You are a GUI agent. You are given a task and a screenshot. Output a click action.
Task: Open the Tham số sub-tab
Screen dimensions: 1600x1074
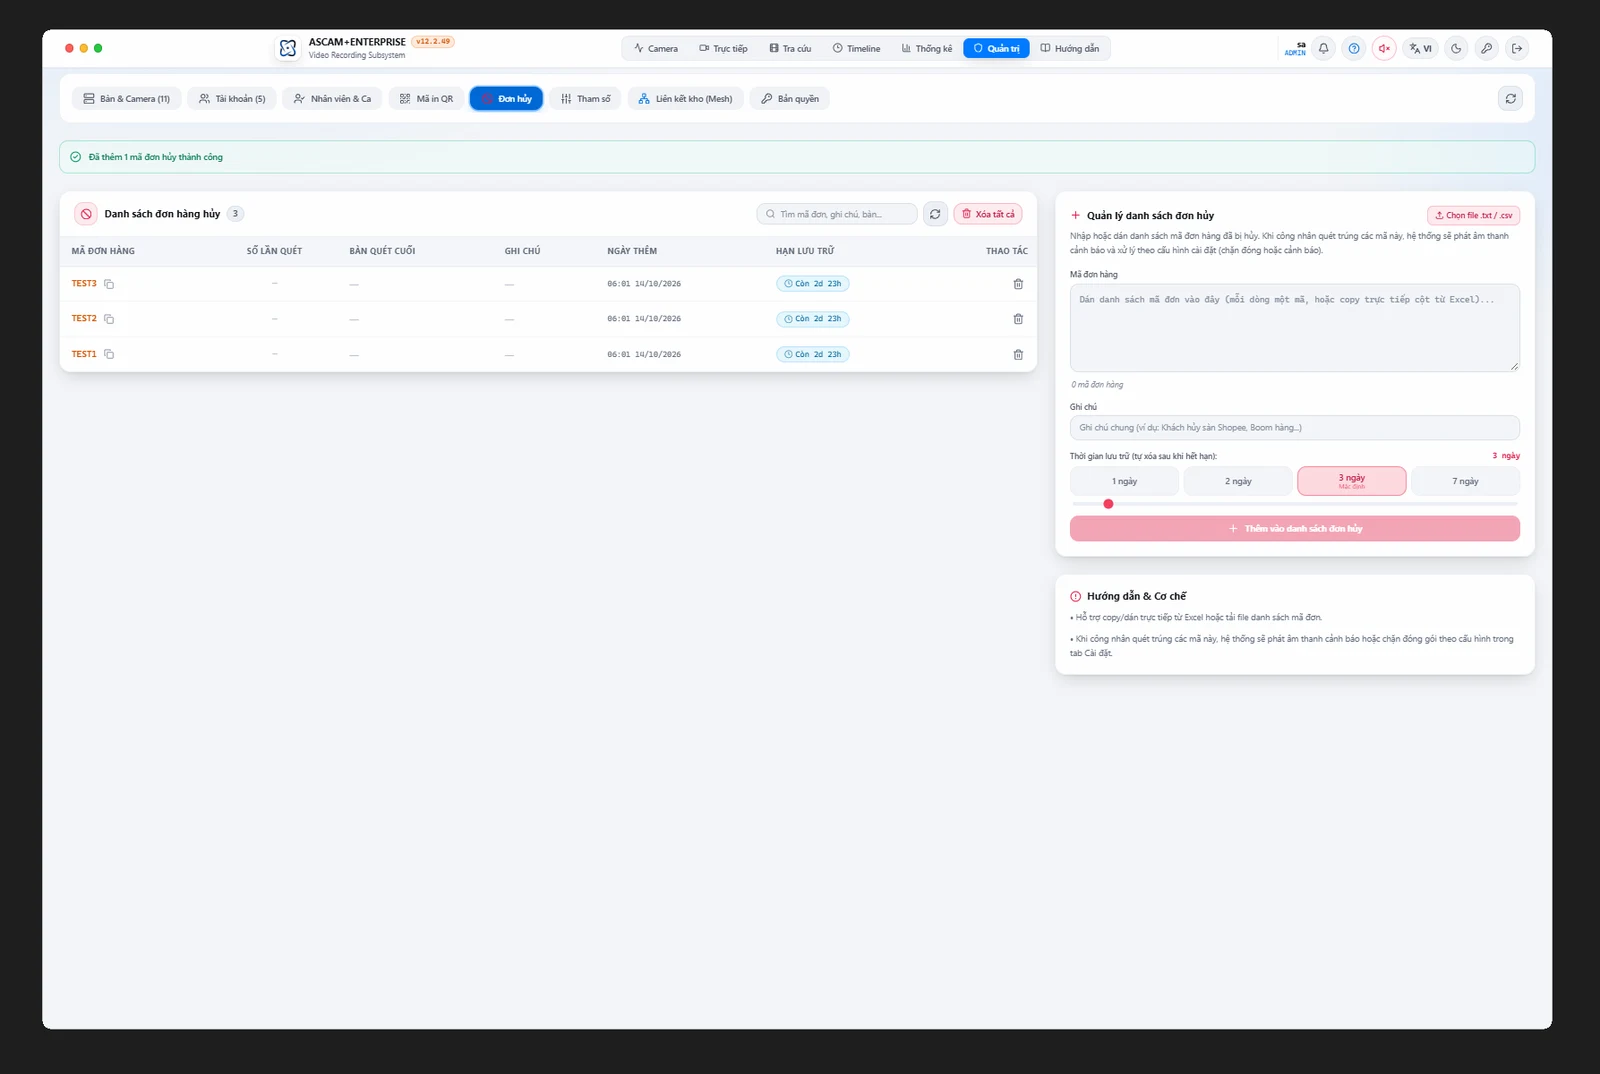click(x=585, y=99)
